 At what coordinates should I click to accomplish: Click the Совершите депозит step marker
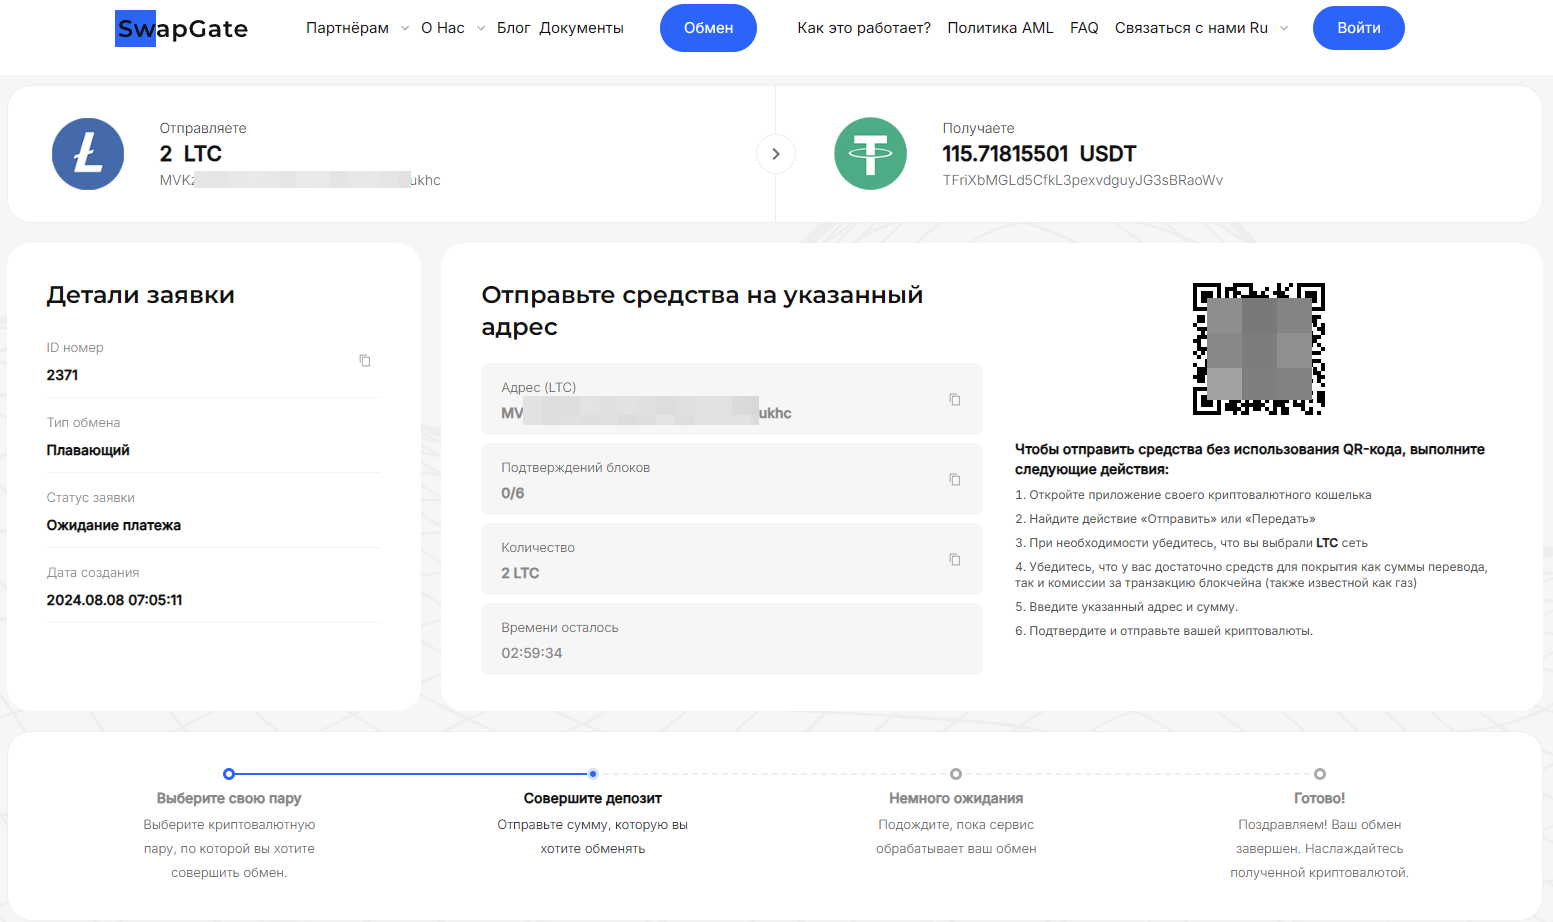click(x=593, y=774)
